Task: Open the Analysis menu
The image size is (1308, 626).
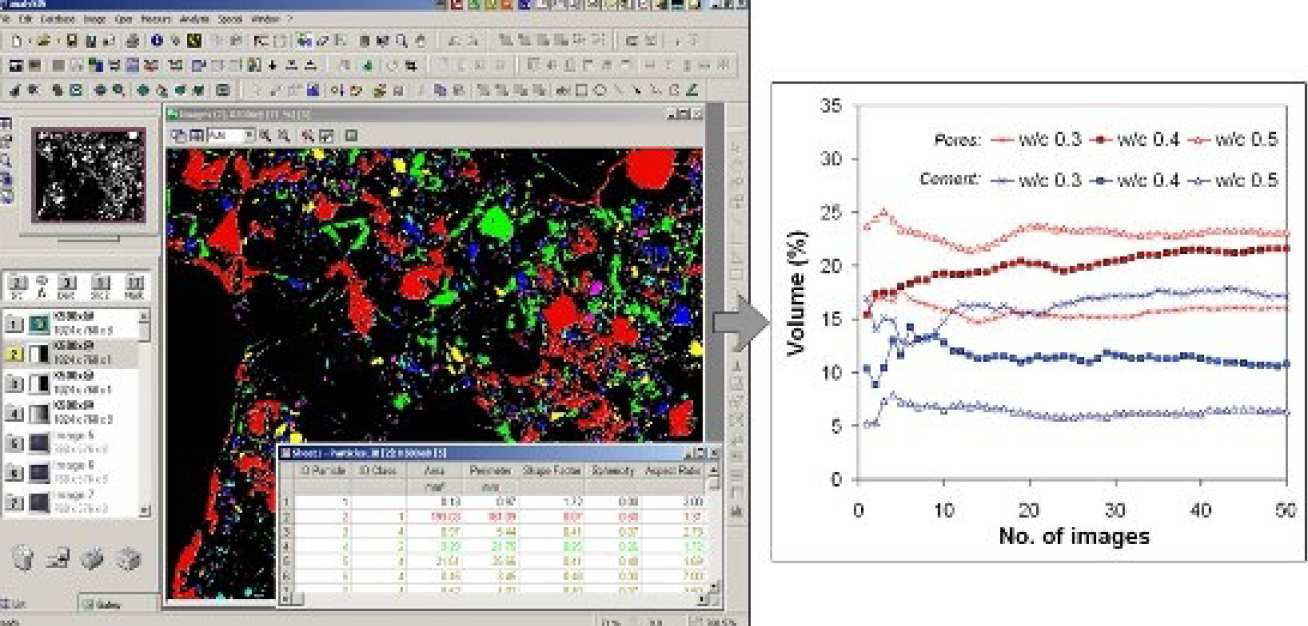Action: pyautogui.click(x=195, y=19)
